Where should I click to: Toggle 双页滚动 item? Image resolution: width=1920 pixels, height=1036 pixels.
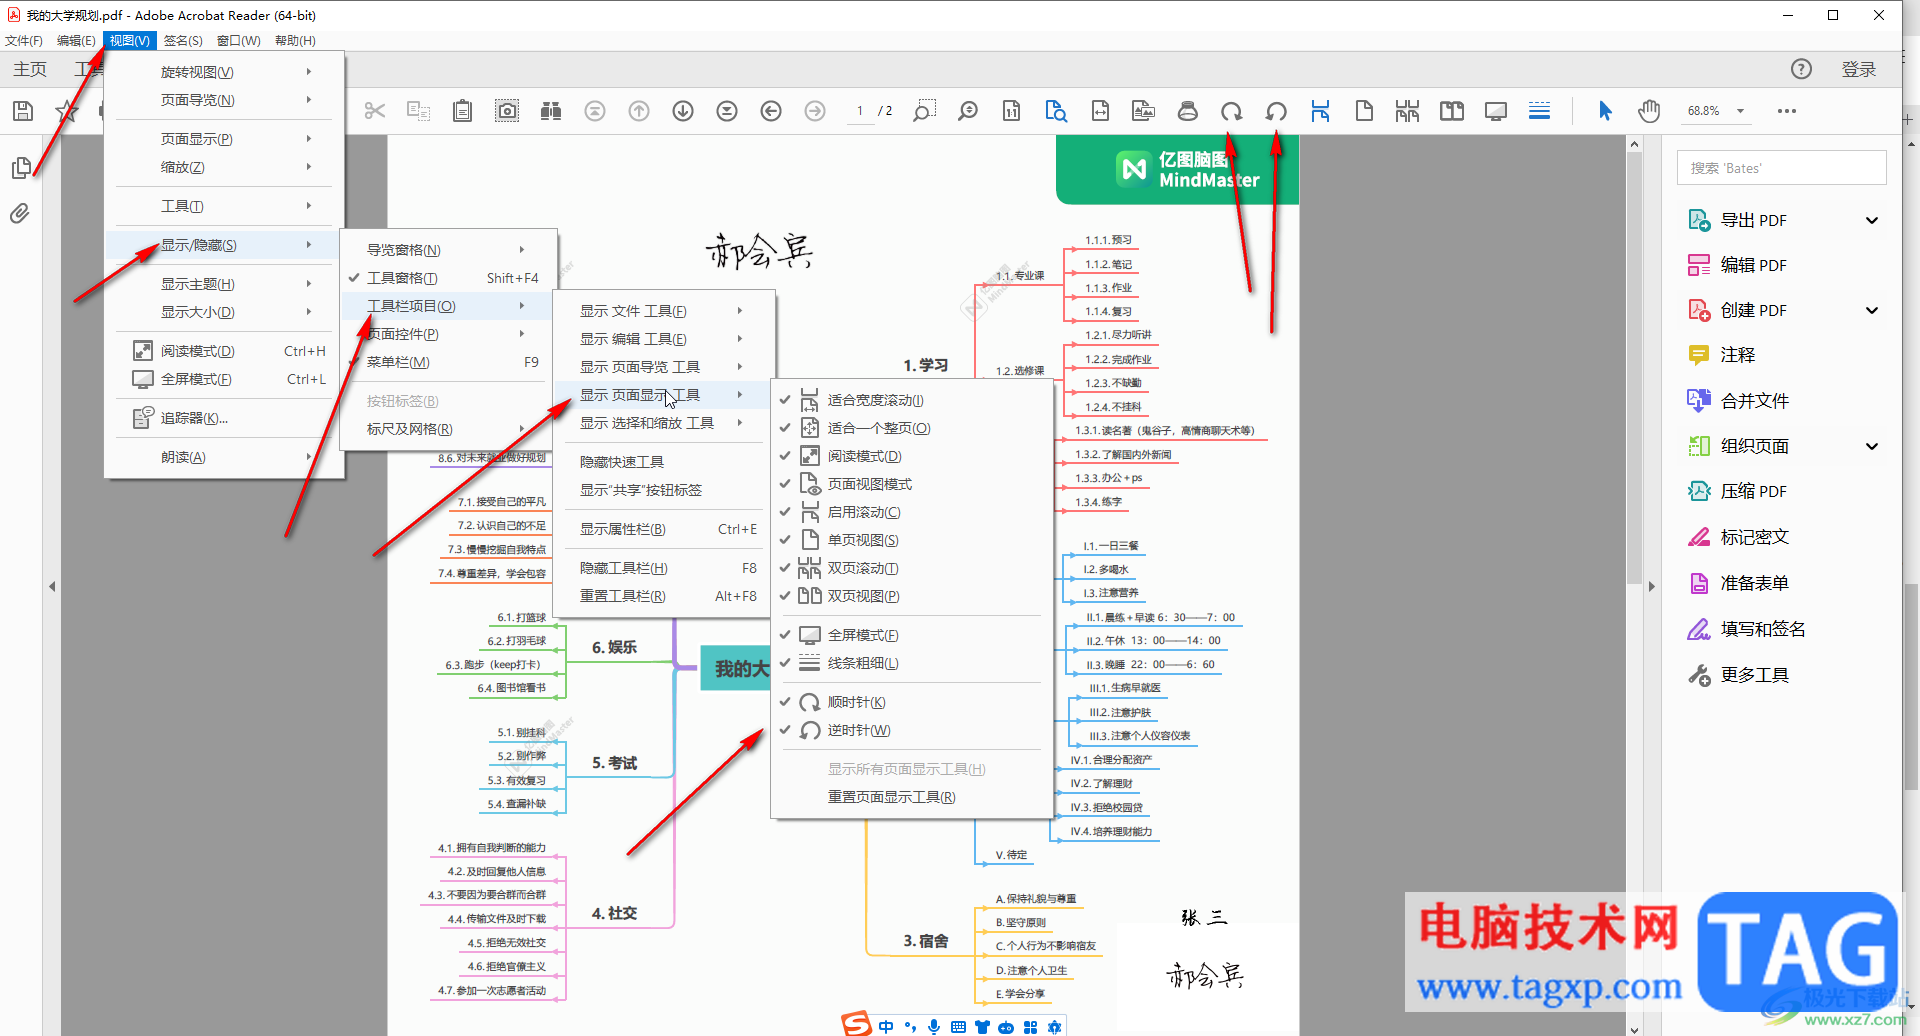pos(912,568)
